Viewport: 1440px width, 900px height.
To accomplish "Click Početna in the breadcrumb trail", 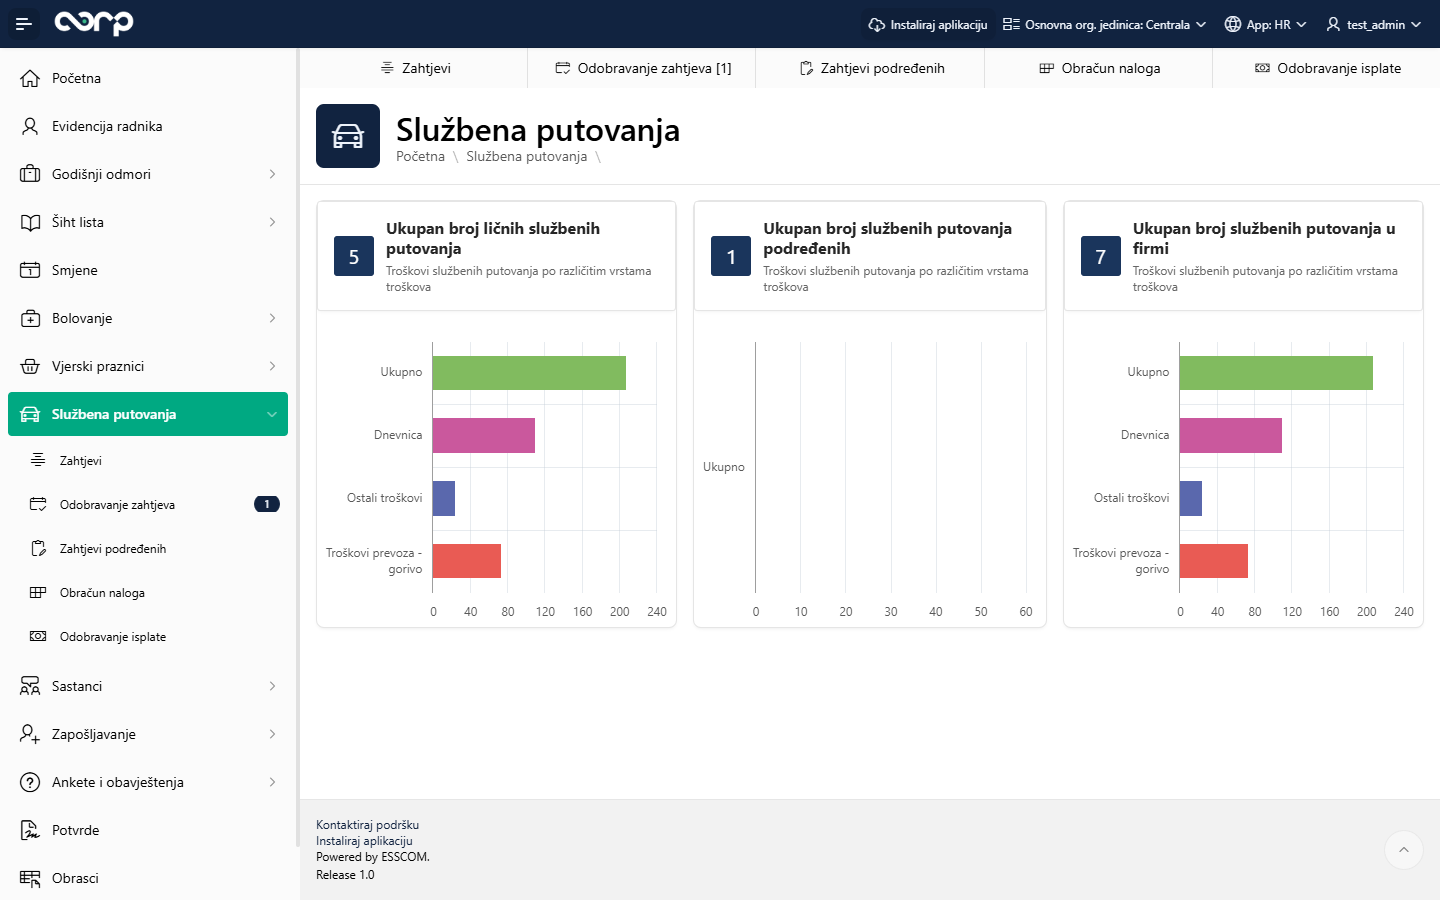I will point(420,156).
